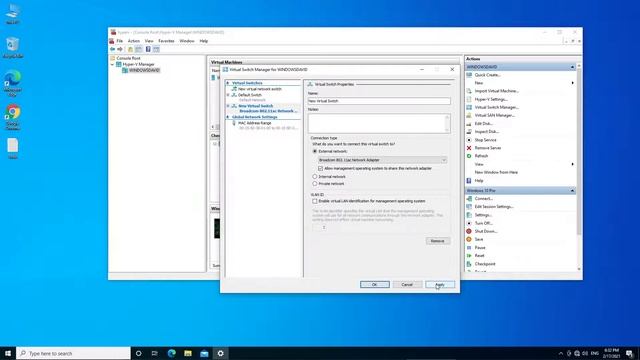Select MAC Address Range in tree

(255, 123)
